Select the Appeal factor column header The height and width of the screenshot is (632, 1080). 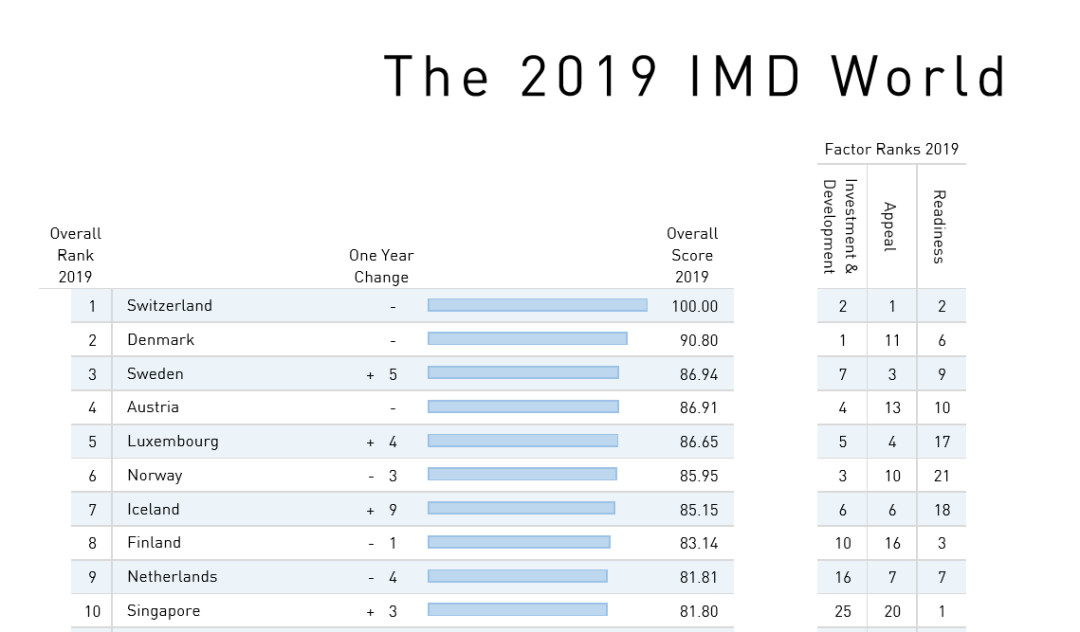890,226
